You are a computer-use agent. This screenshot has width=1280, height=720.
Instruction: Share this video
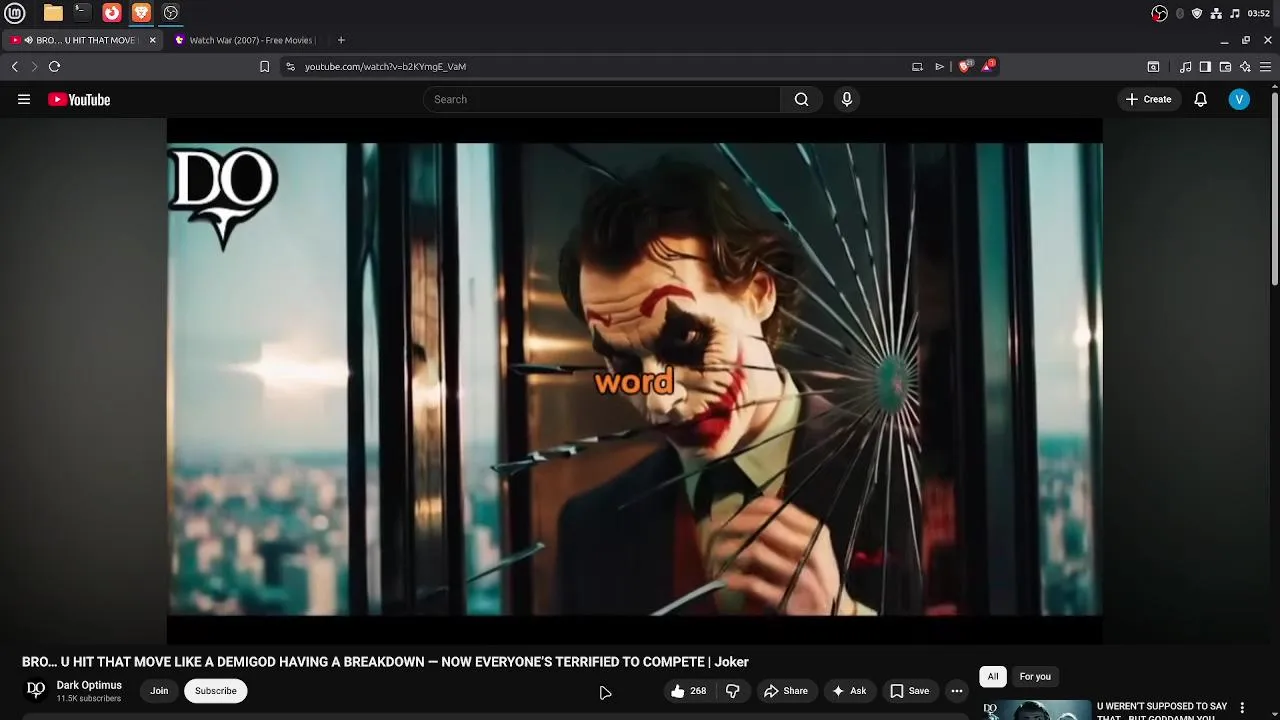786,691
